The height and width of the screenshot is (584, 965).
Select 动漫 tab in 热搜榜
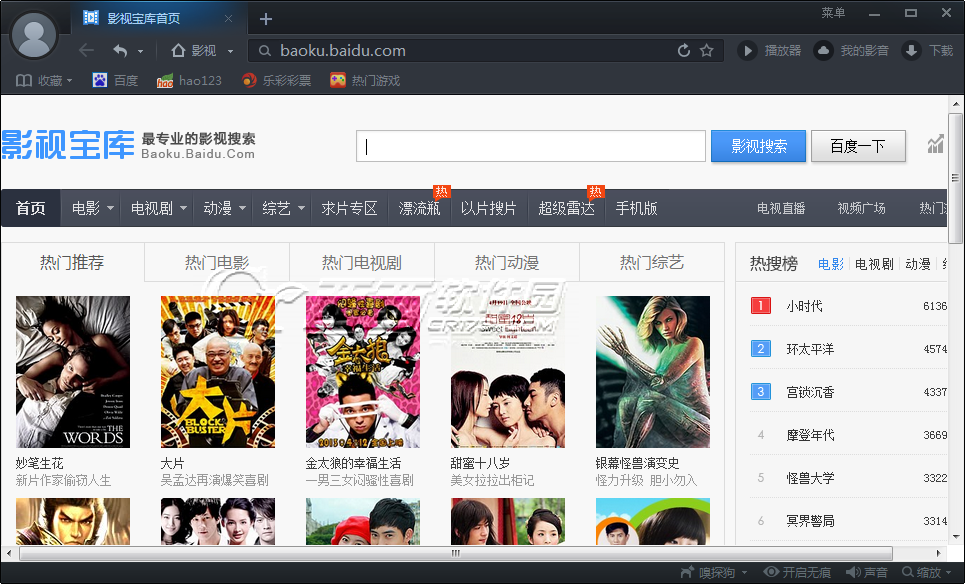(918, 264)
